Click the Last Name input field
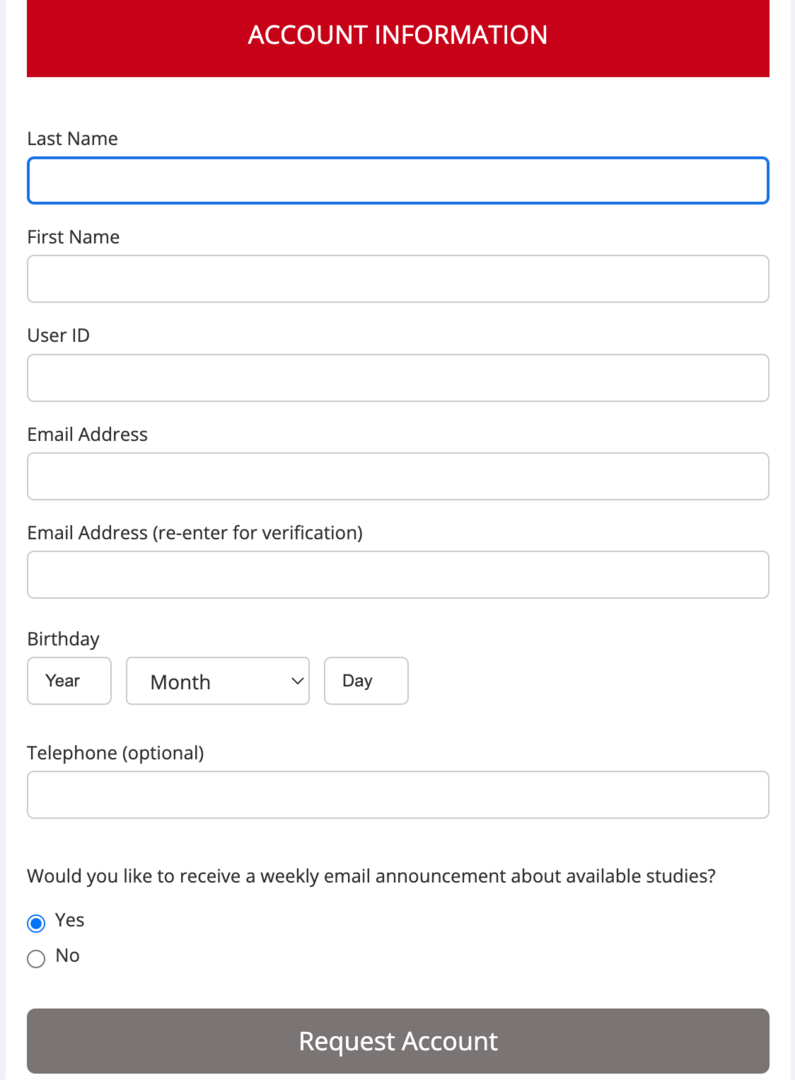 tap(397, 181)
